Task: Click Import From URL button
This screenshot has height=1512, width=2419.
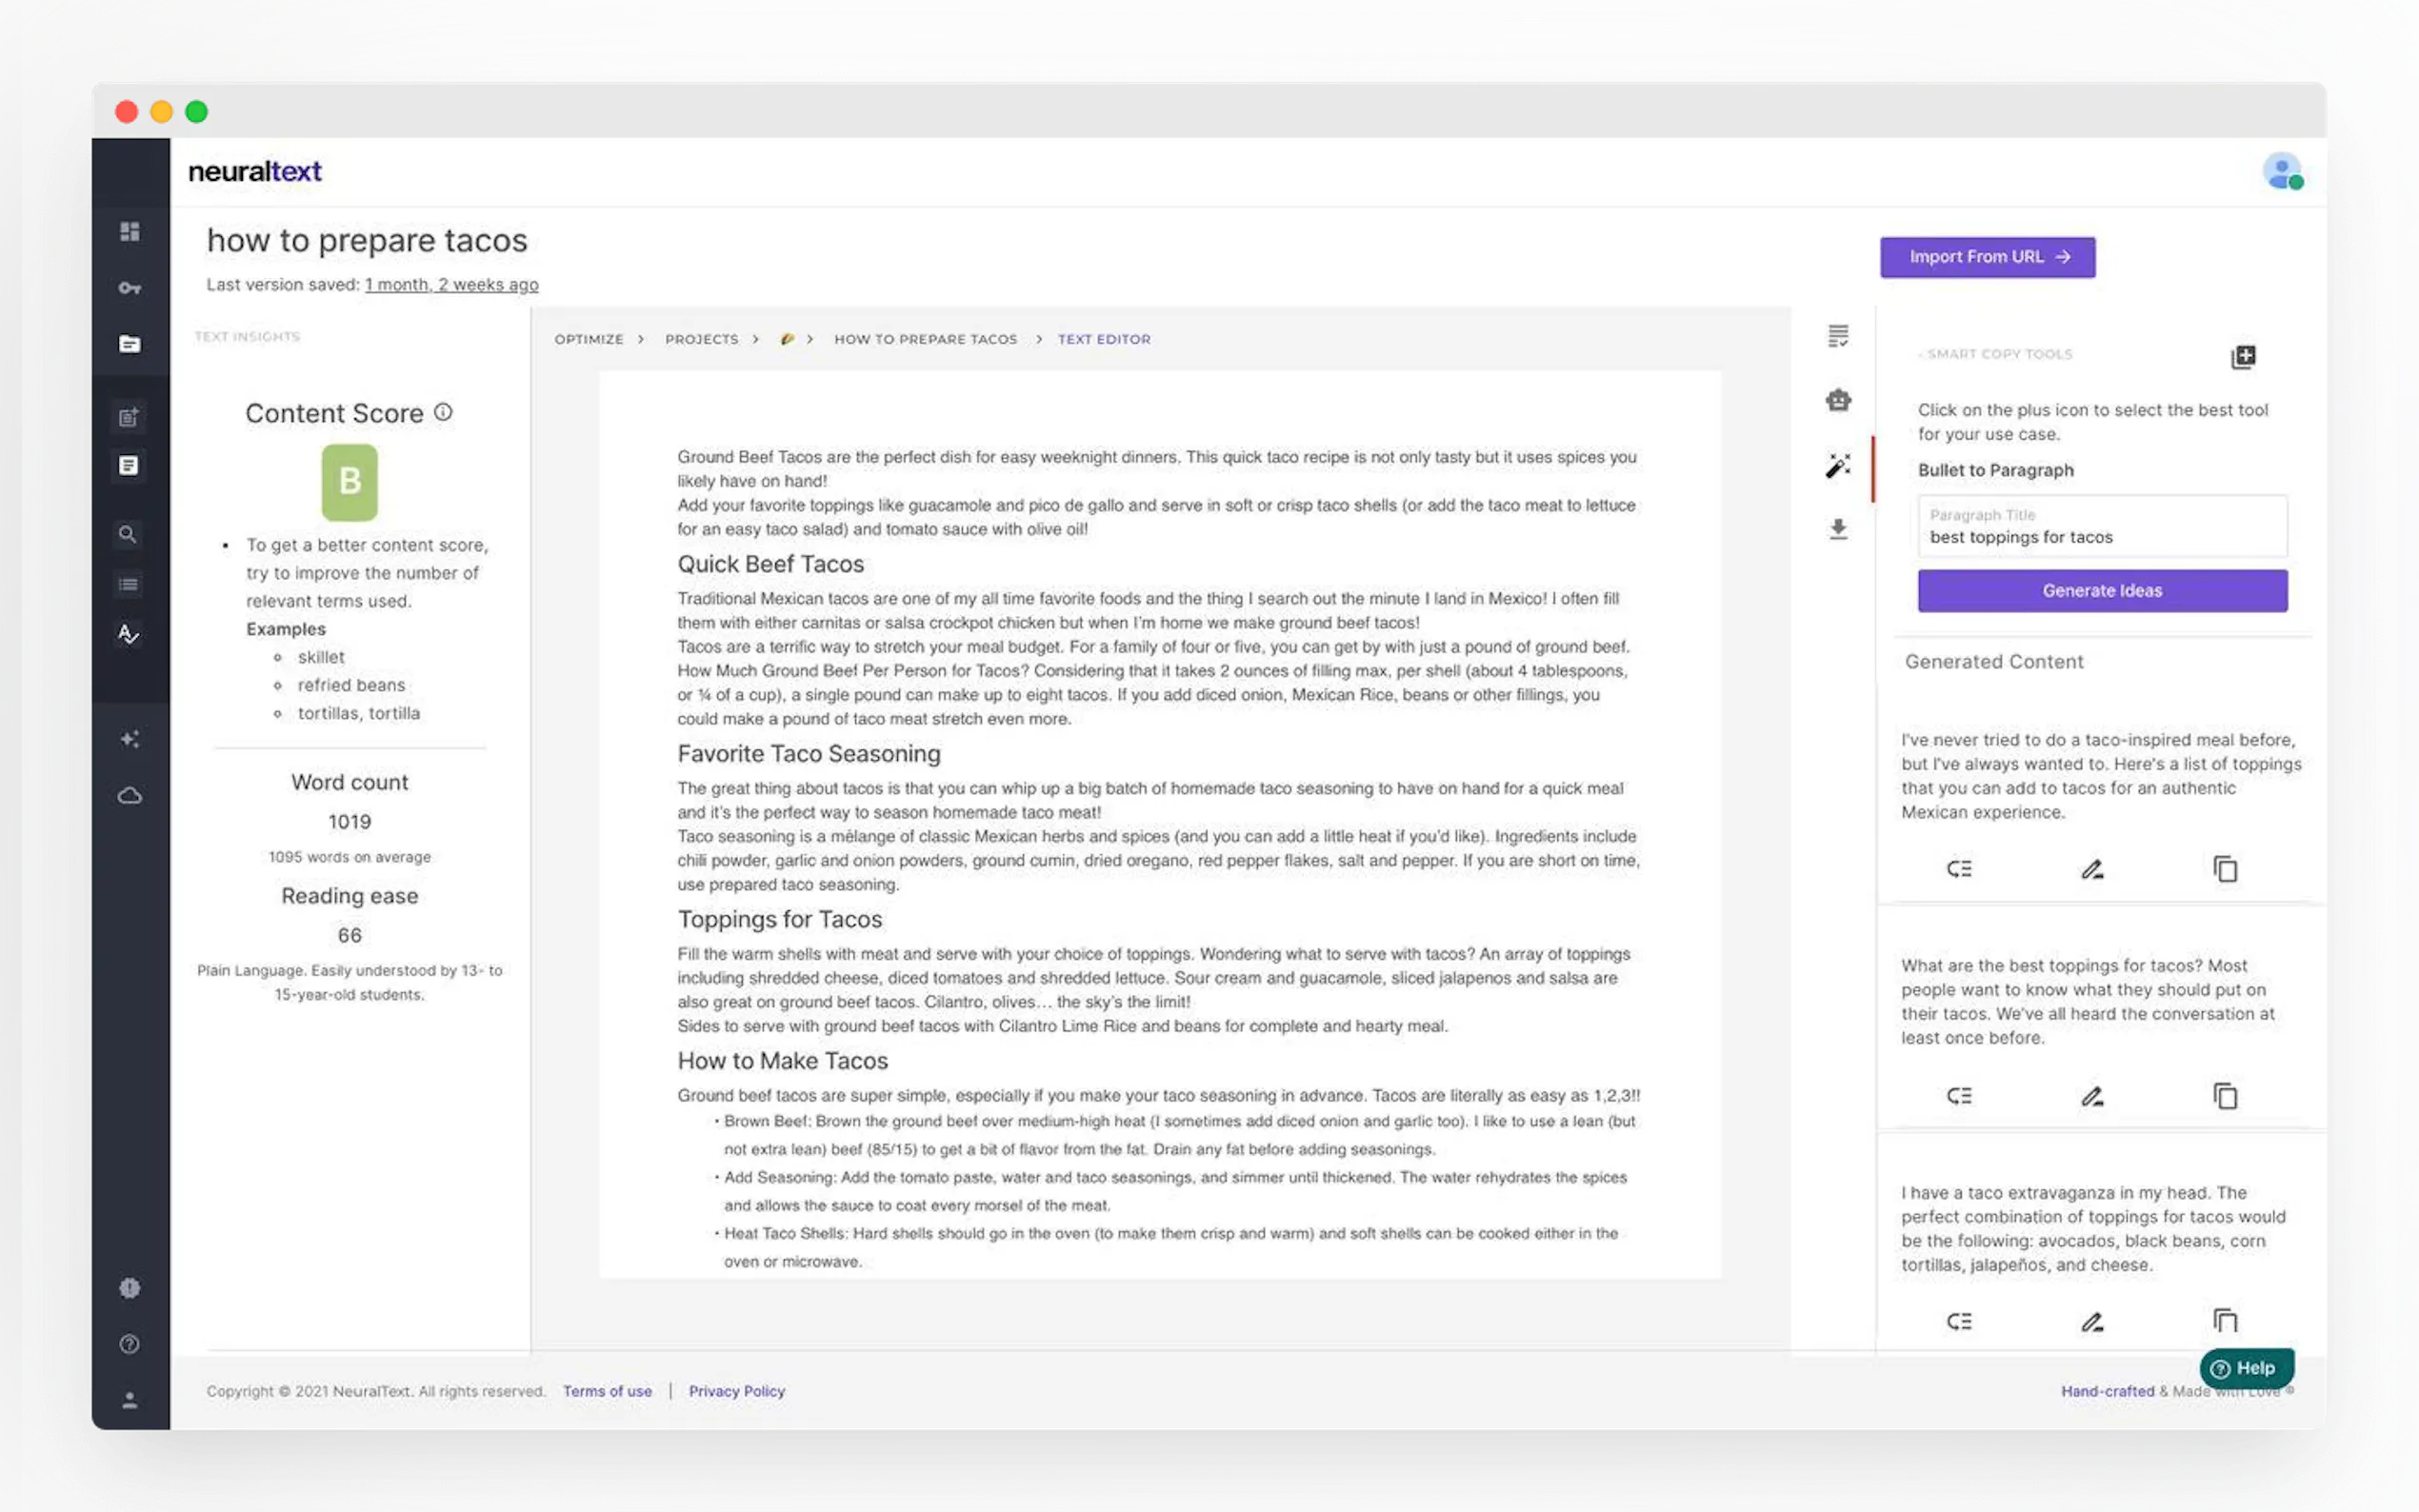Action: point(1987,257)
